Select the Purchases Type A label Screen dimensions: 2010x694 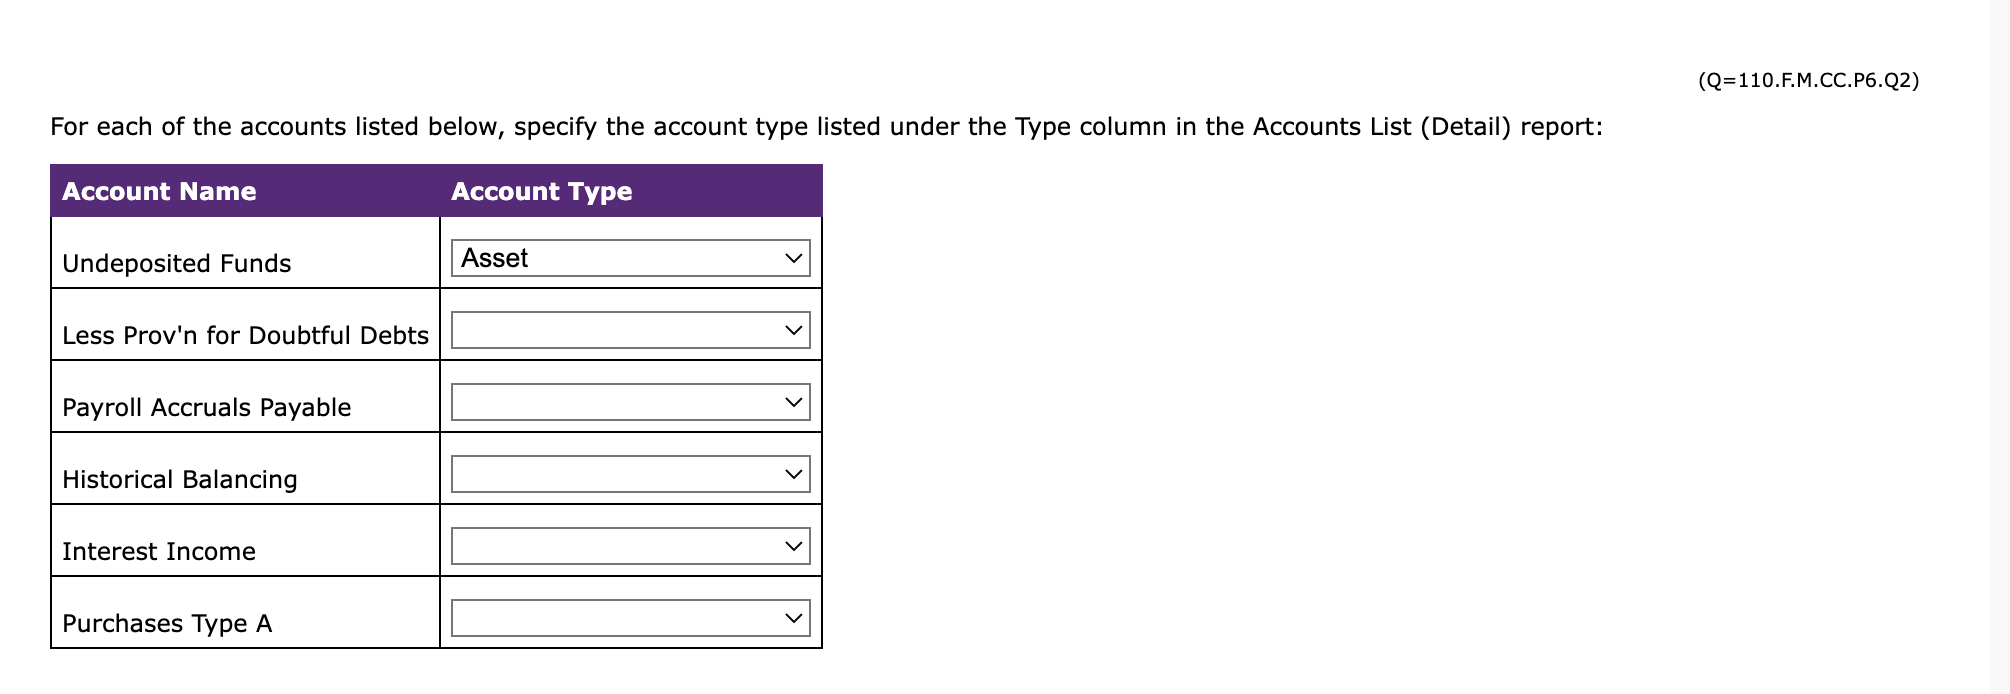click(x=166, y=623)
